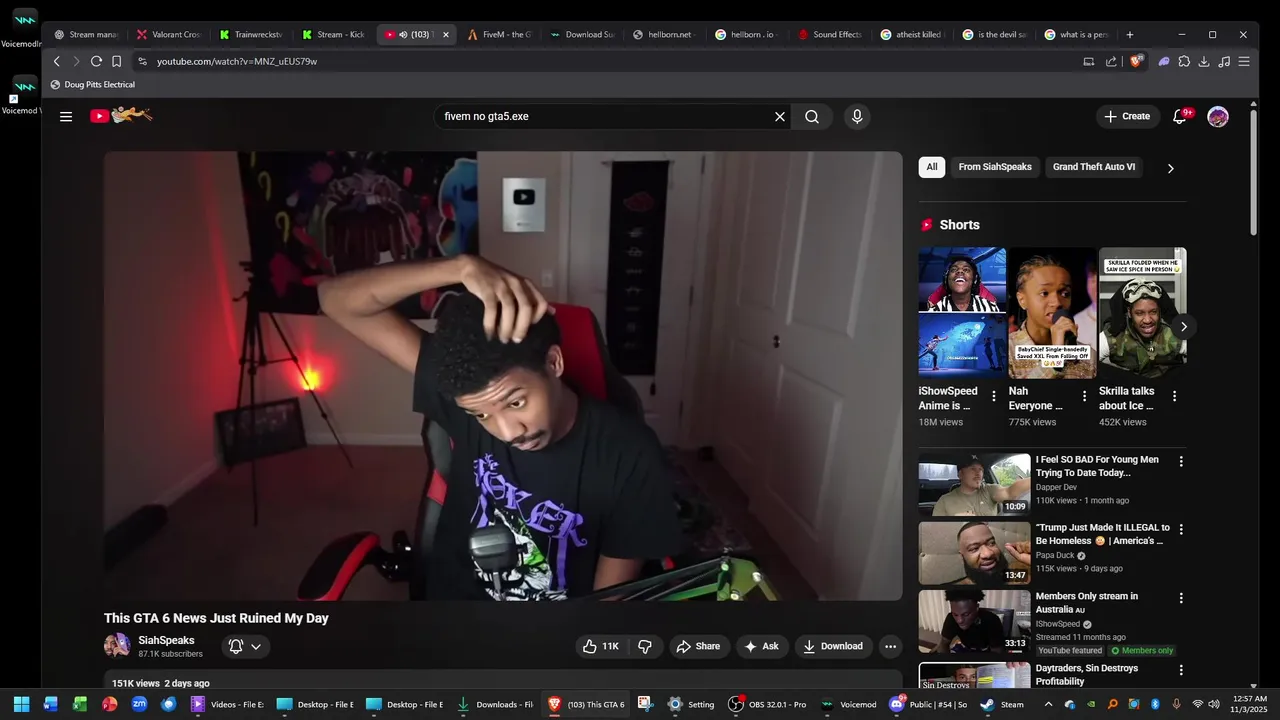Reload the page in browser toolbar

pyautogui.click(x=96, y=61)
